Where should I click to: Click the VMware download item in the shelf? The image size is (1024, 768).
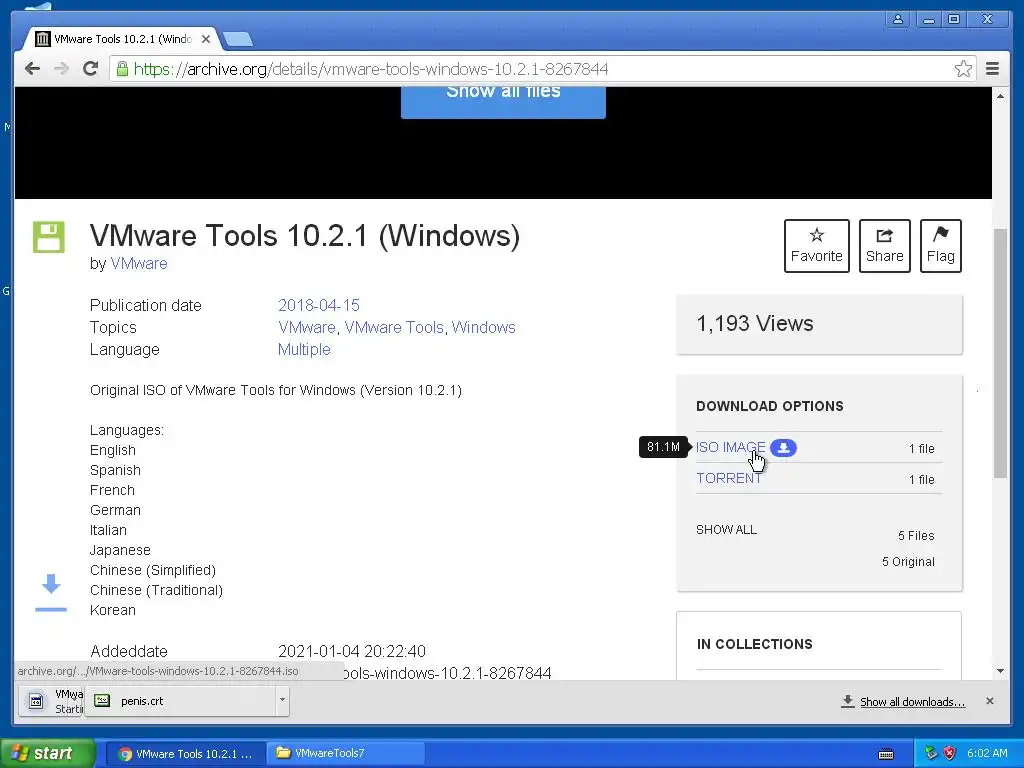[x=51, y=701]
